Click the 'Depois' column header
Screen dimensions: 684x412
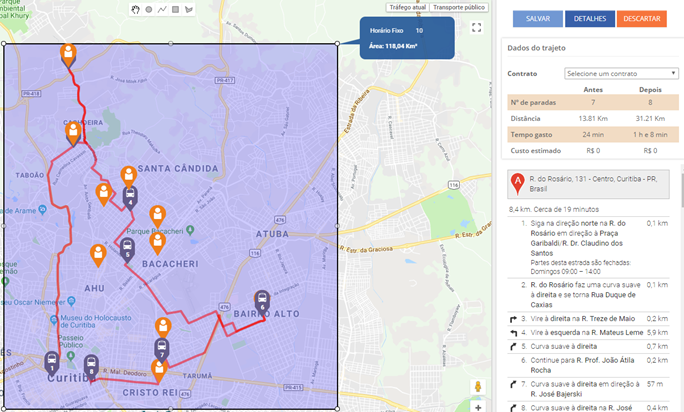(650, 89)
